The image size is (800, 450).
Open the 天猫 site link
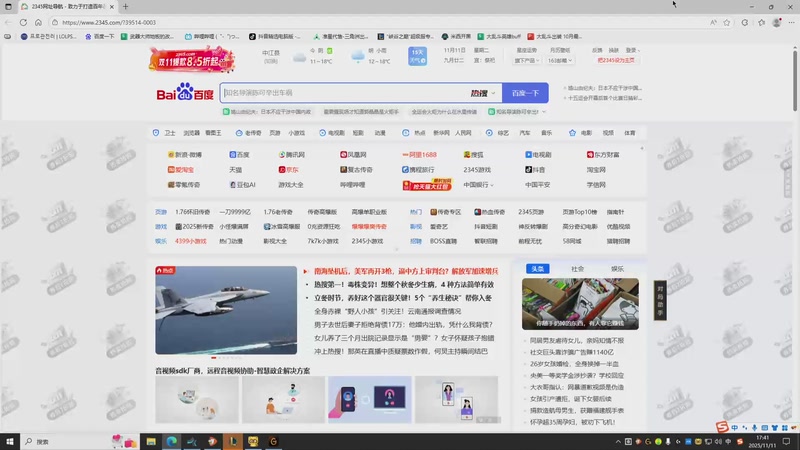tap(235, 169)
